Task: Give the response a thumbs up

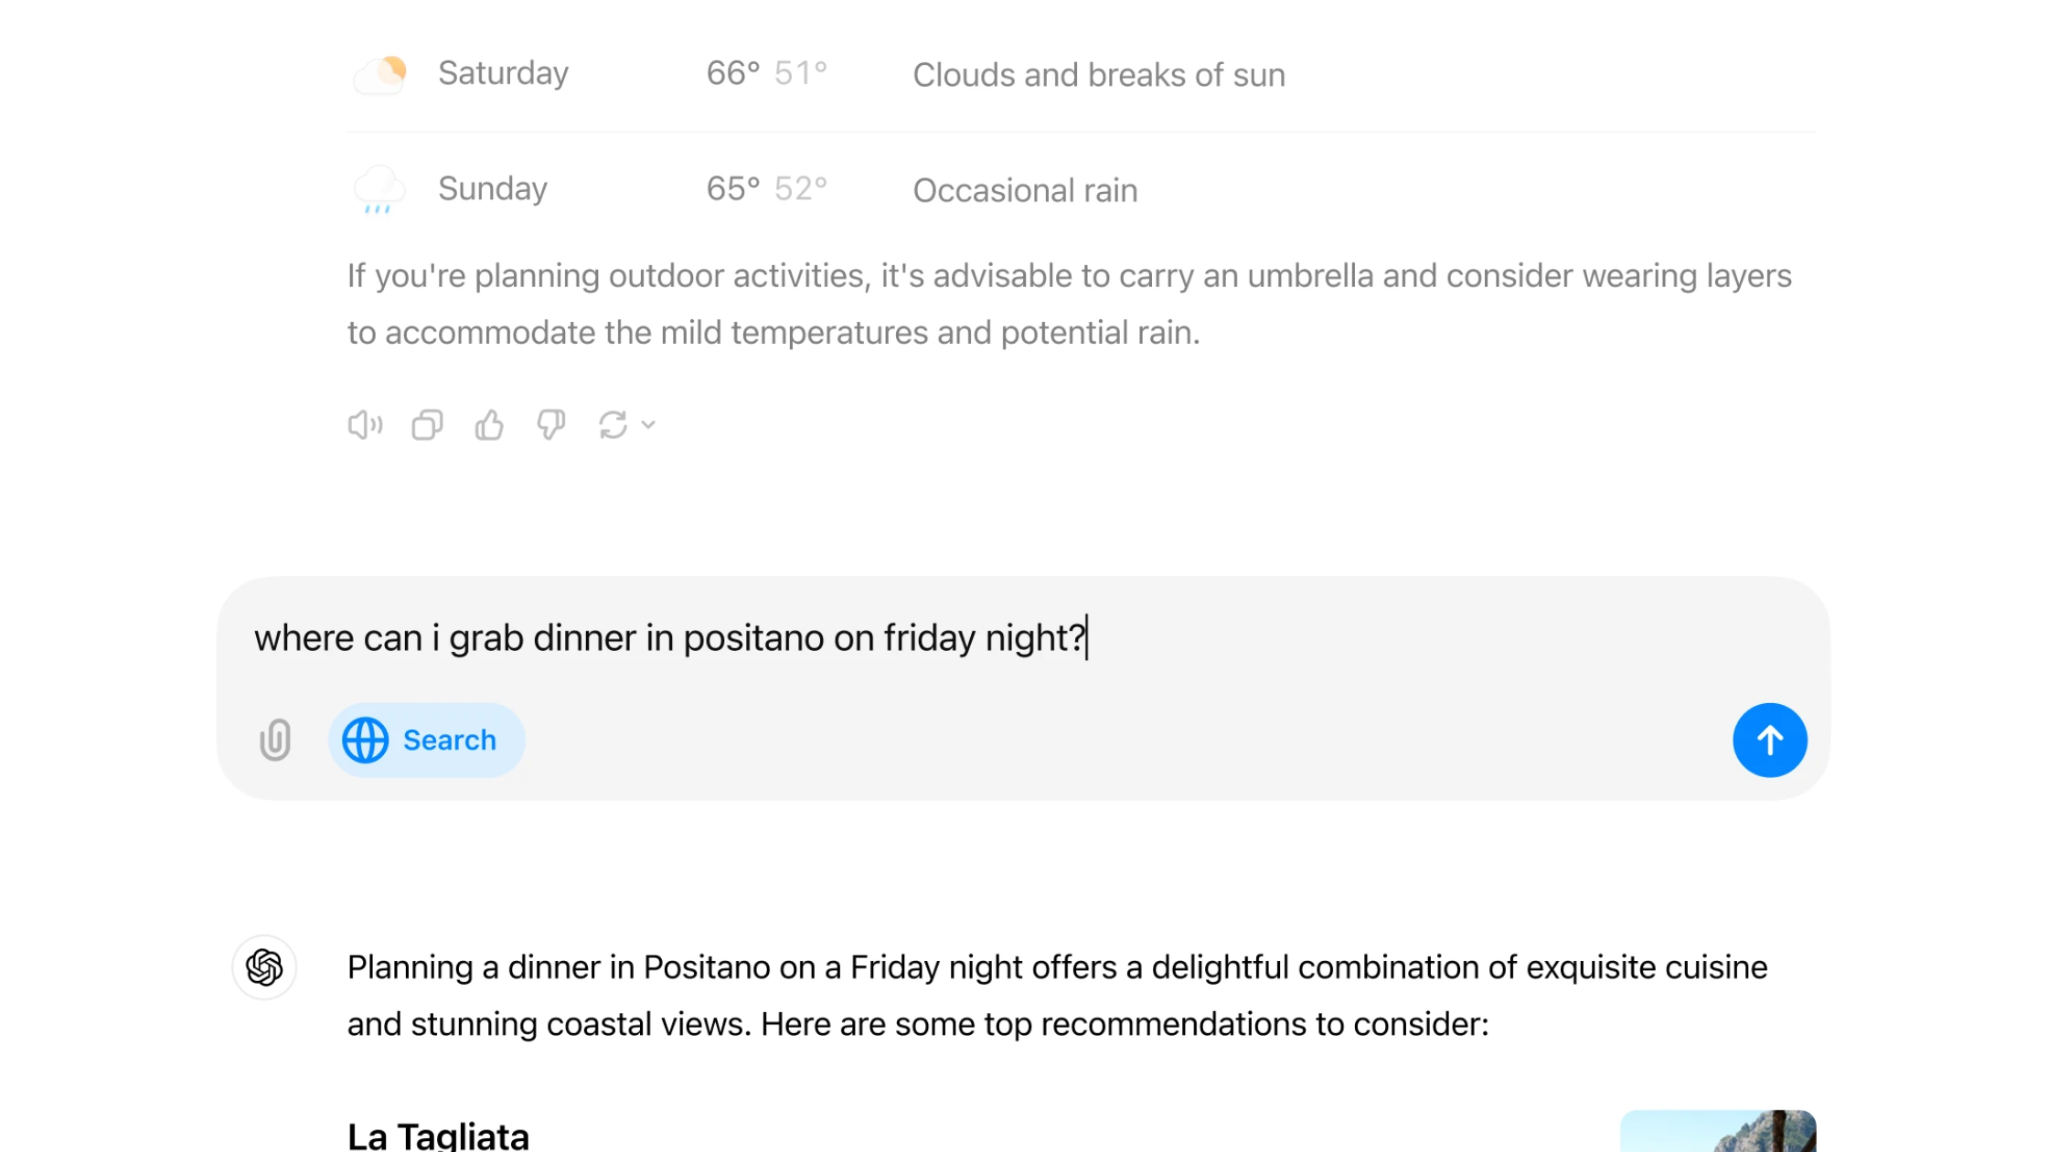Action: pos(489,425)
